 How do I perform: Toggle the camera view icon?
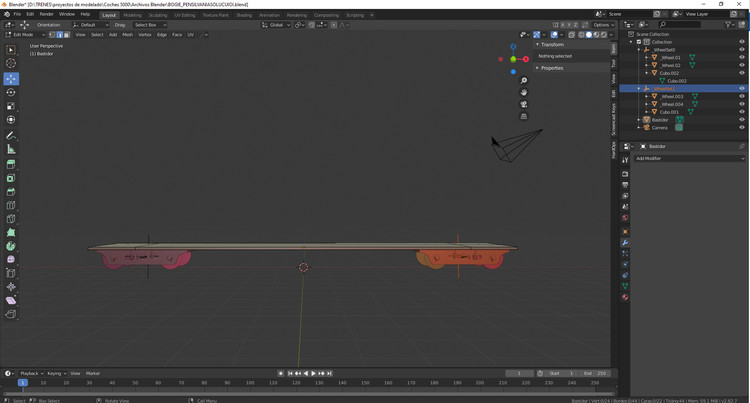tap(524, 104)
